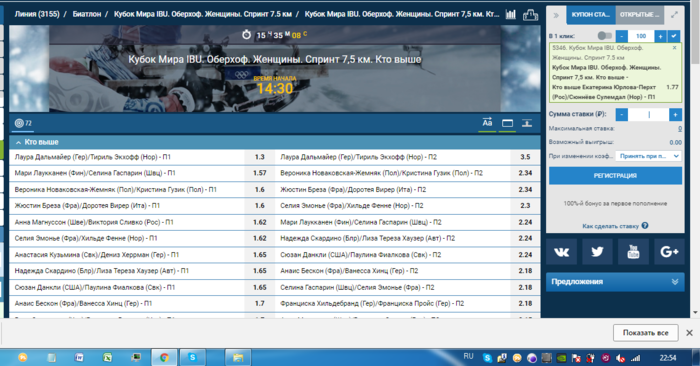Open the 'Как сделать ставку' link
Image resolution: width=700 pixels, height=366 pixels.
pos(610,226)
